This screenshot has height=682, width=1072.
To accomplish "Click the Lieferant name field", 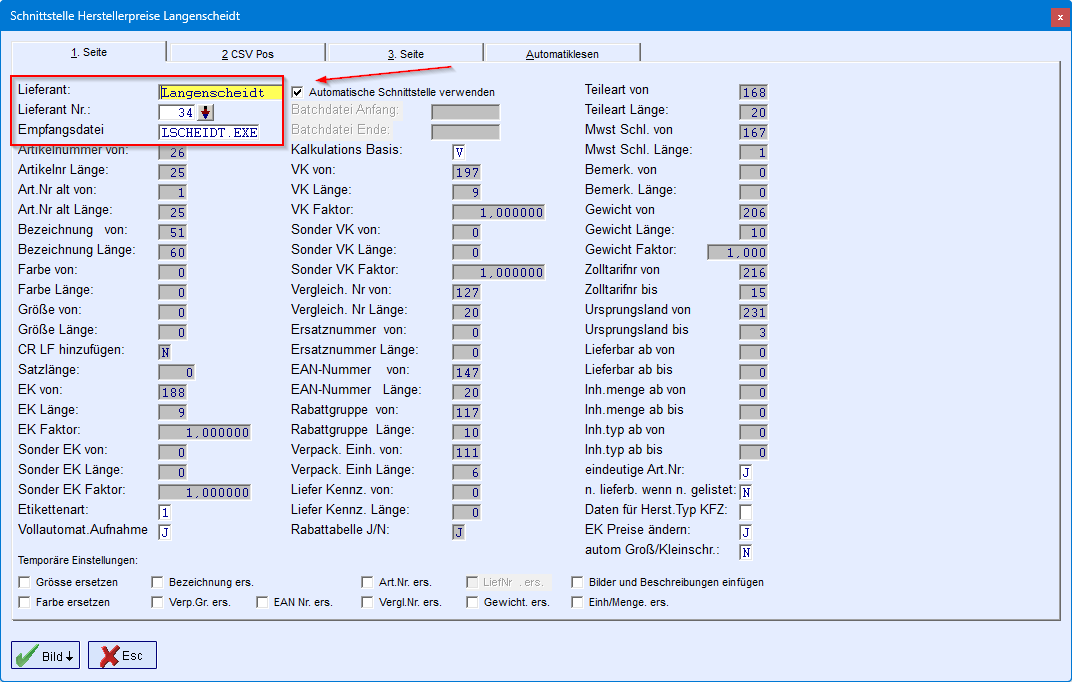I will tap(220, 93).
